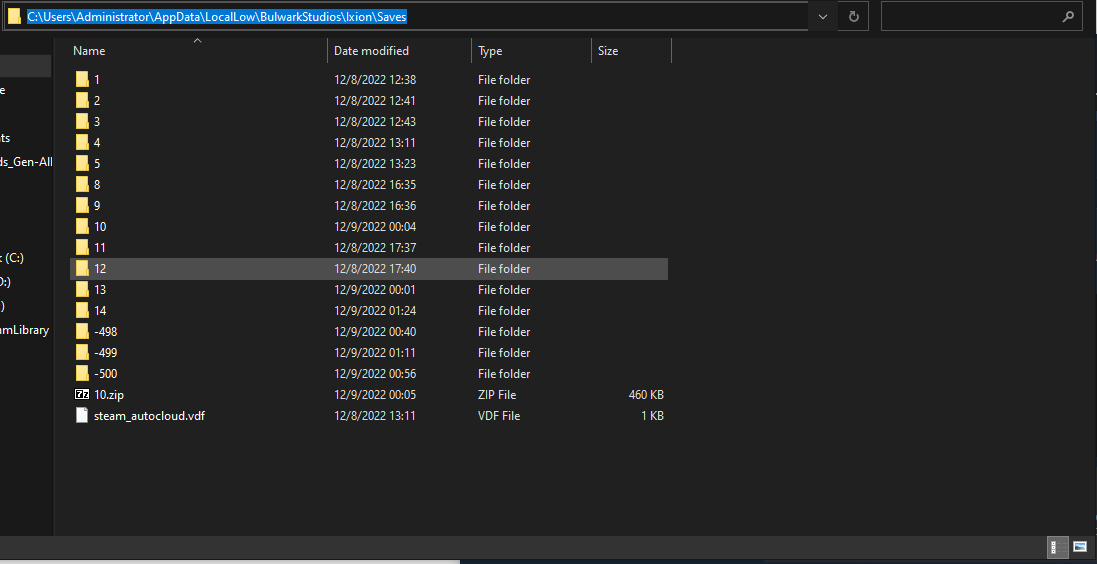Image resolution: width=1097 pixels, height=564 pixels.
Task: Click the highlighted address path text
Action: [217, 17]
